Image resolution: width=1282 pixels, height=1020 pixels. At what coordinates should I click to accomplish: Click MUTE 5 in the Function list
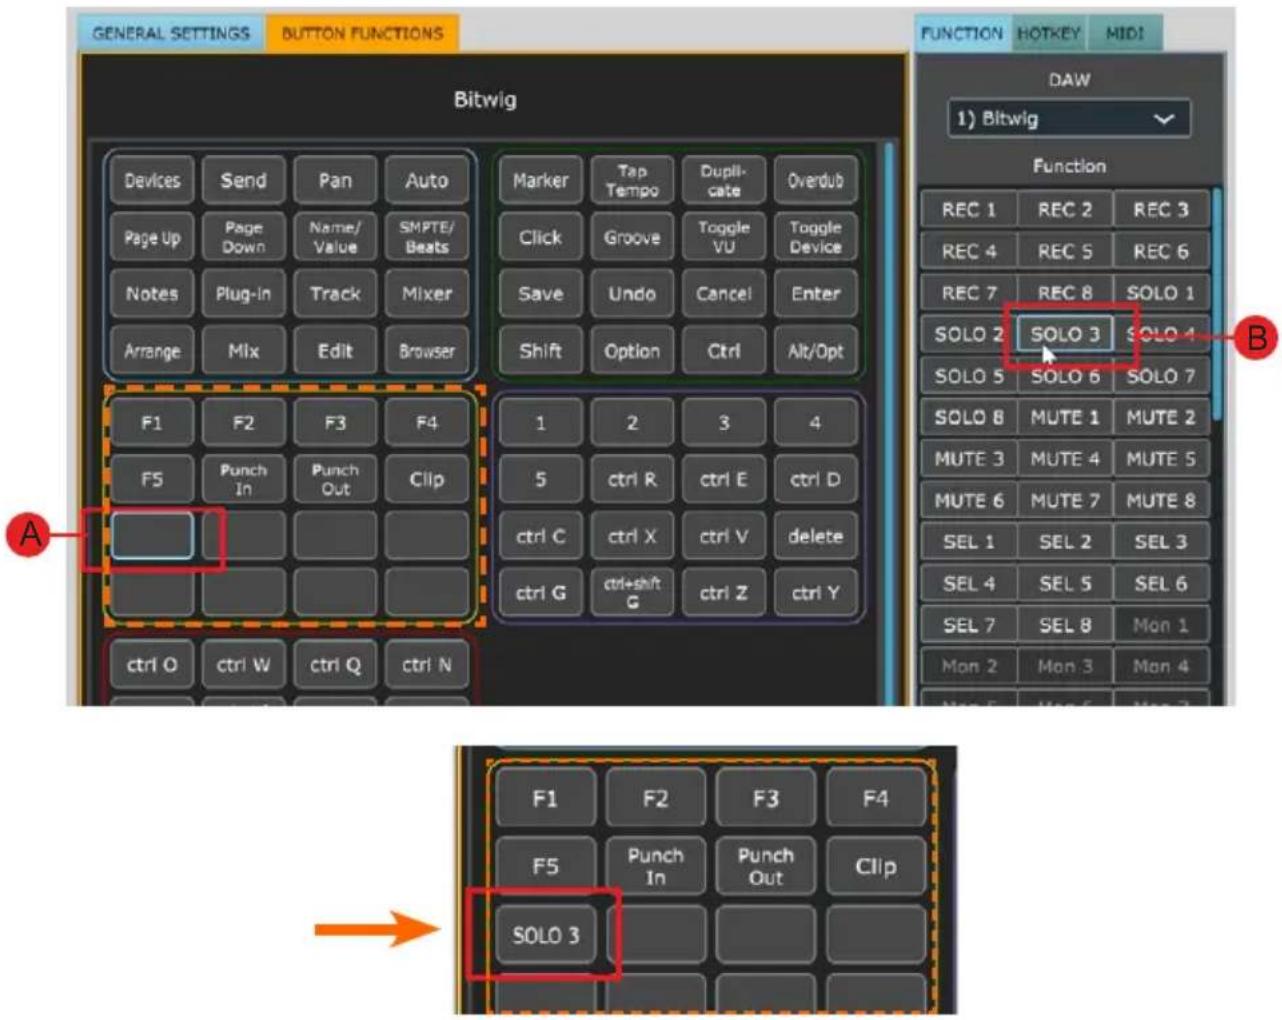click(x=1161, y=459)
